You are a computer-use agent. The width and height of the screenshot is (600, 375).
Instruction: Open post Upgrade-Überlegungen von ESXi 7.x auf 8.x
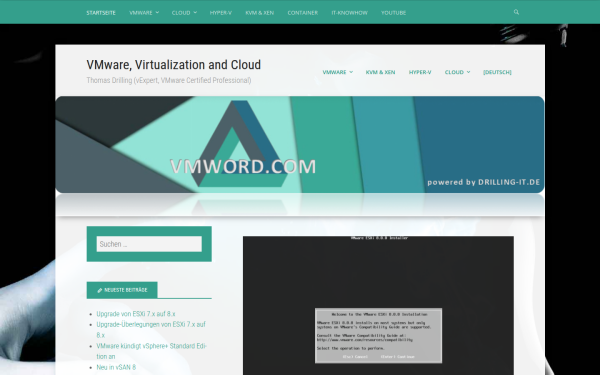pyautogui.click(x=151, y=329)
